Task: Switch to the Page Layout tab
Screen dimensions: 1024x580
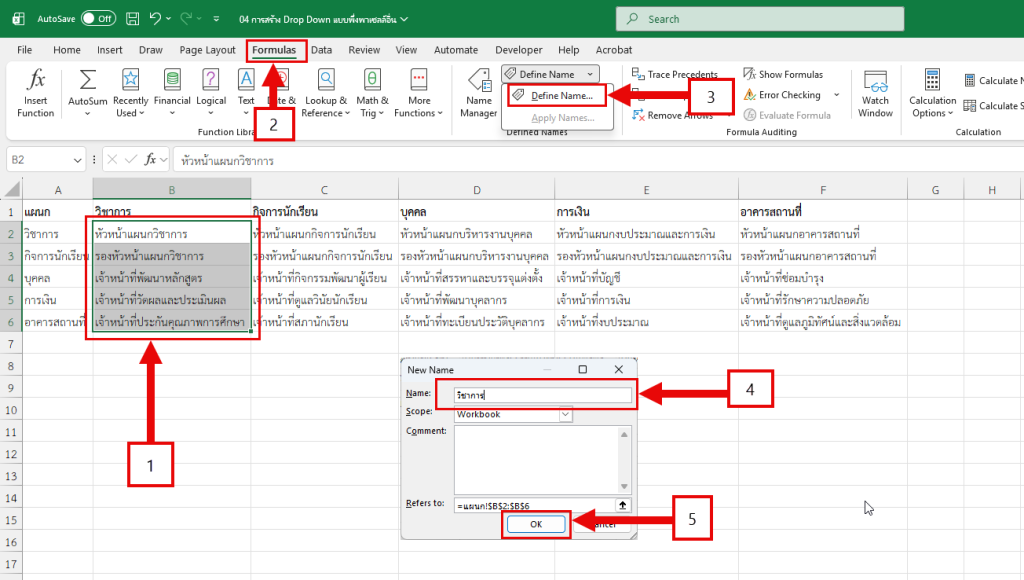Action: (x=207, y=50)
